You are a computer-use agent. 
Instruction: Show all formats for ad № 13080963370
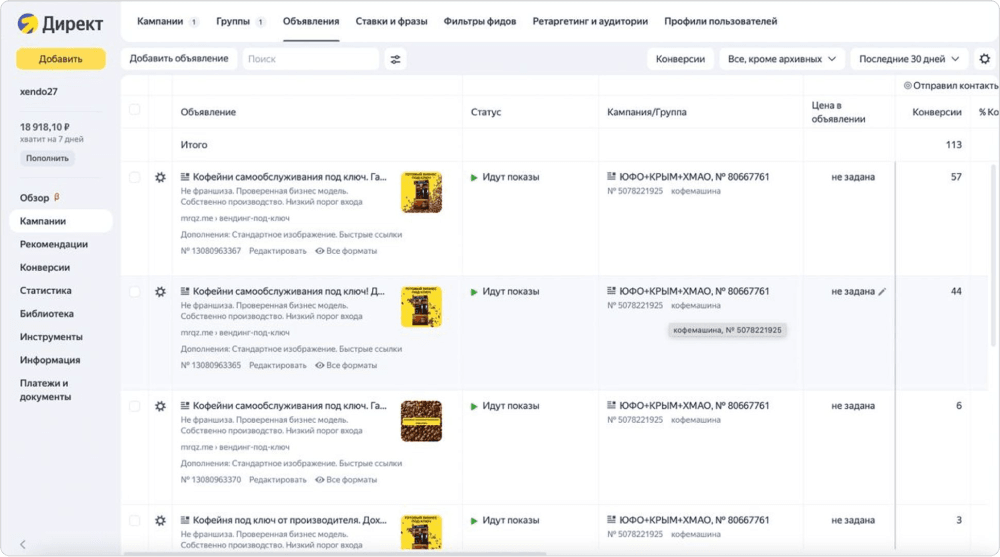point(346,479)
